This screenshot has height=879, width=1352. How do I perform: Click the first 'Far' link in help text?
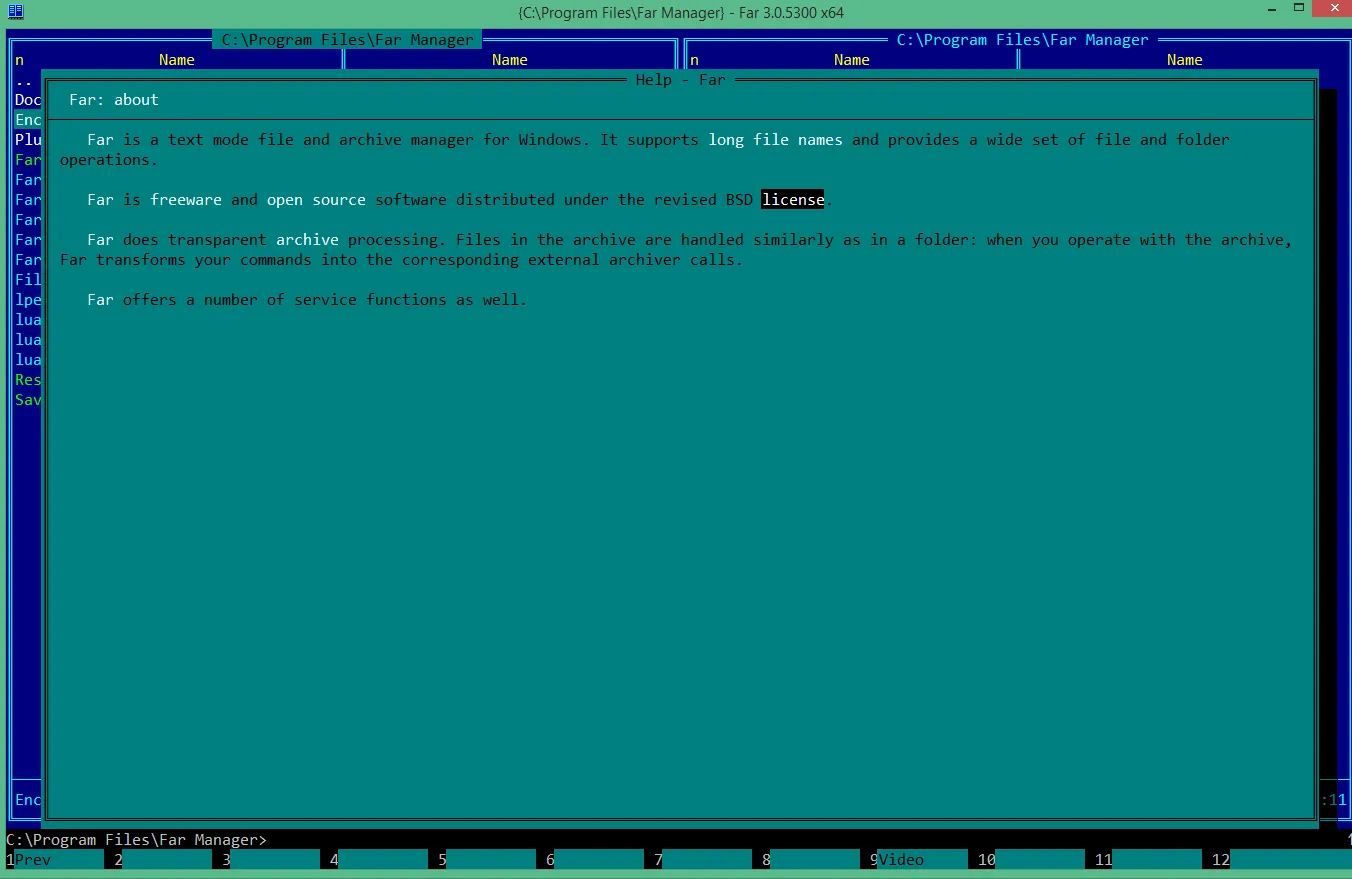(100, 140)
